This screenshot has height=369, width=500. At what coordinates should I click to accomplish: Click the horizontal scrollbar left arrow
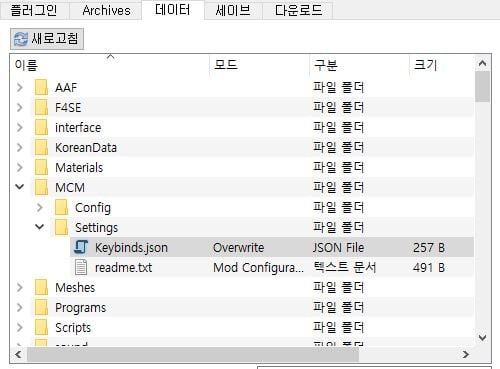[18, 354]
